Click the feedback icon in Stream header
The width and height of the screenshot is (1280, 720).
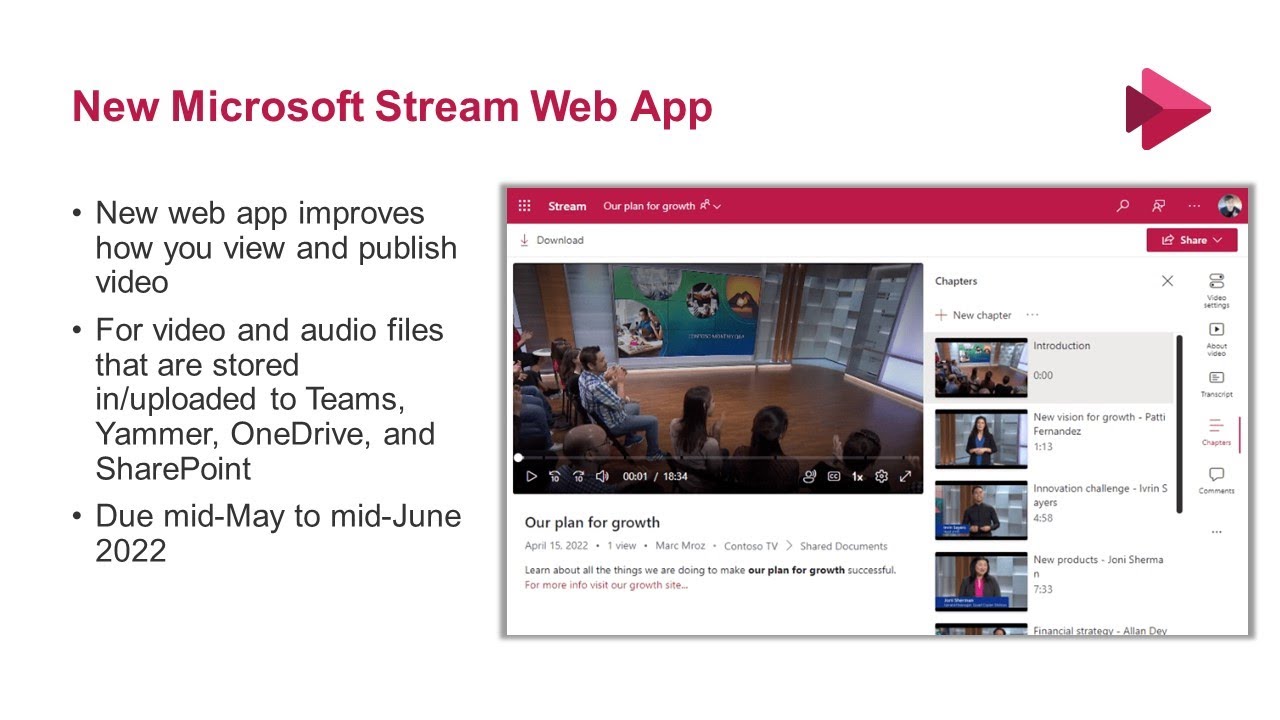[1158, 206]
